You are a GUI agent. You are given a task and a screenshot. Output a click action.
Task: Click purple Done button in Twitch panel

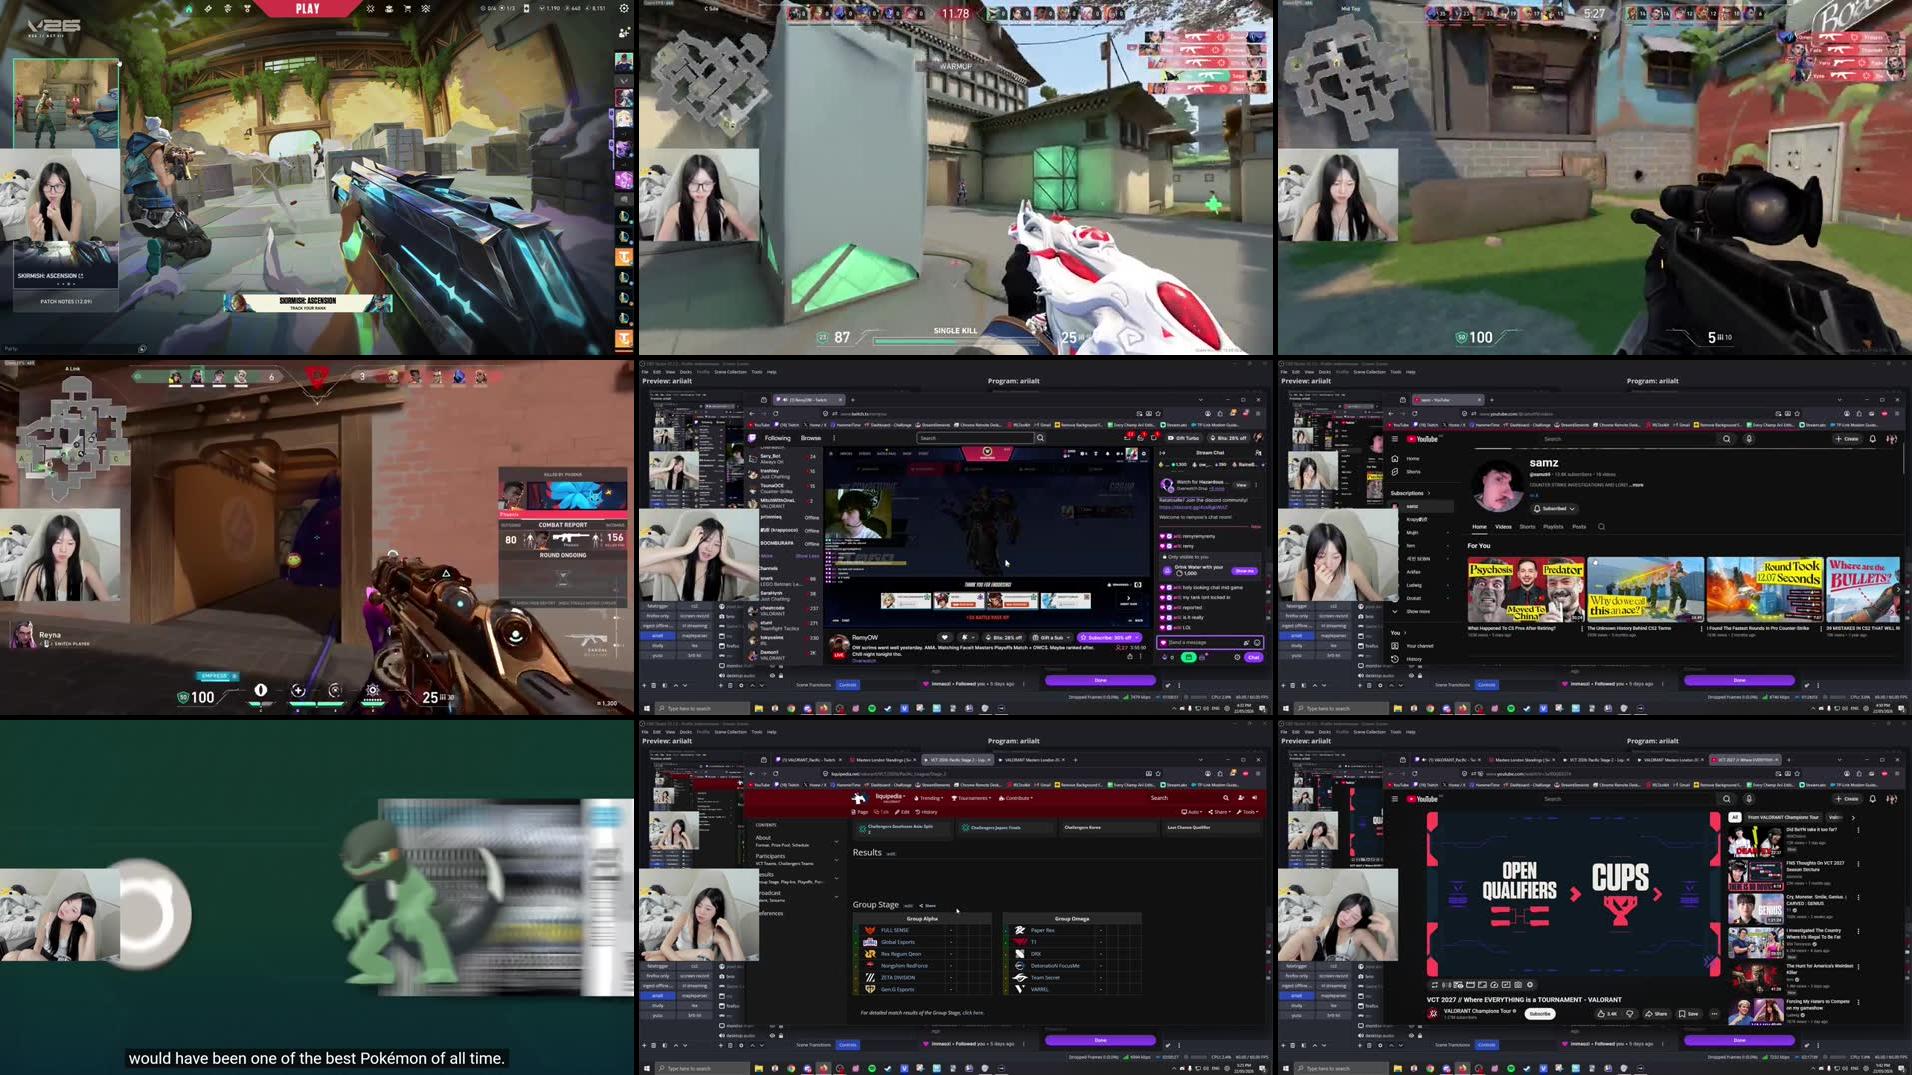[x=1100, y=680]
